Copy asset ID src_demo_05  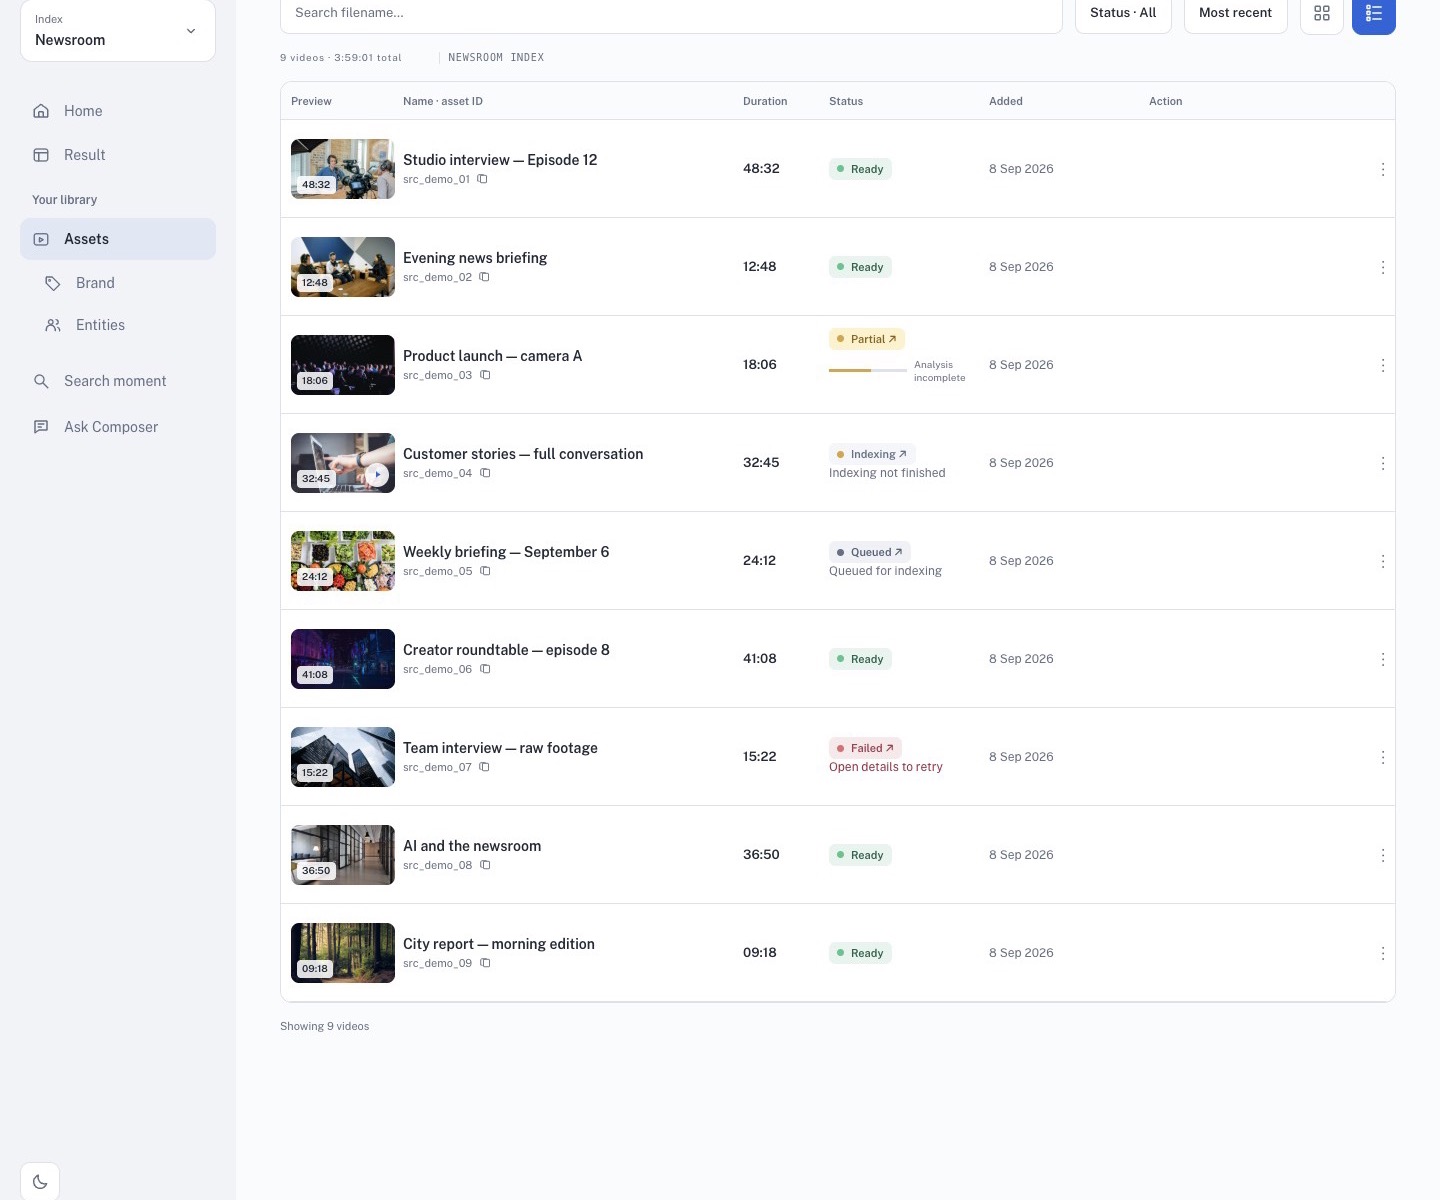tap(485, 571)
